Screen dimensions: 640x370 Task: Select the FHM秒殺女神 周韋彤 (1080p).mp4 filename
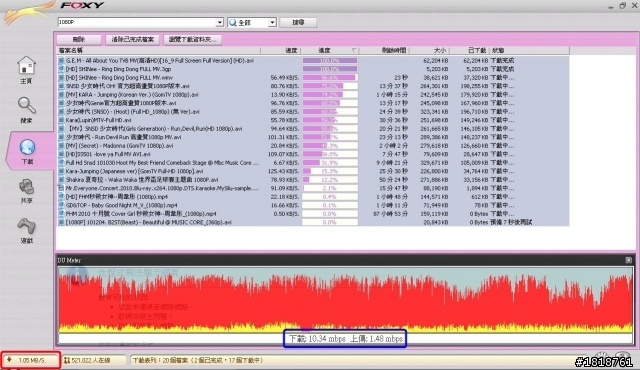pyautogui.click(x=116, y=197)
